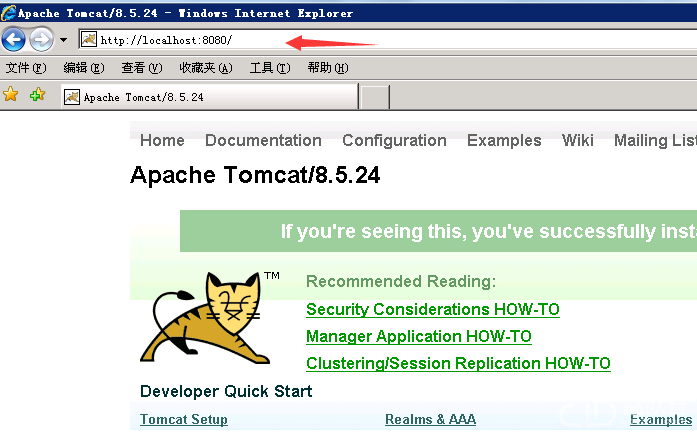This screenshot has height=437, width=697.
Task: Open the Wiki nav link
Action: click(x=577, y=140)
